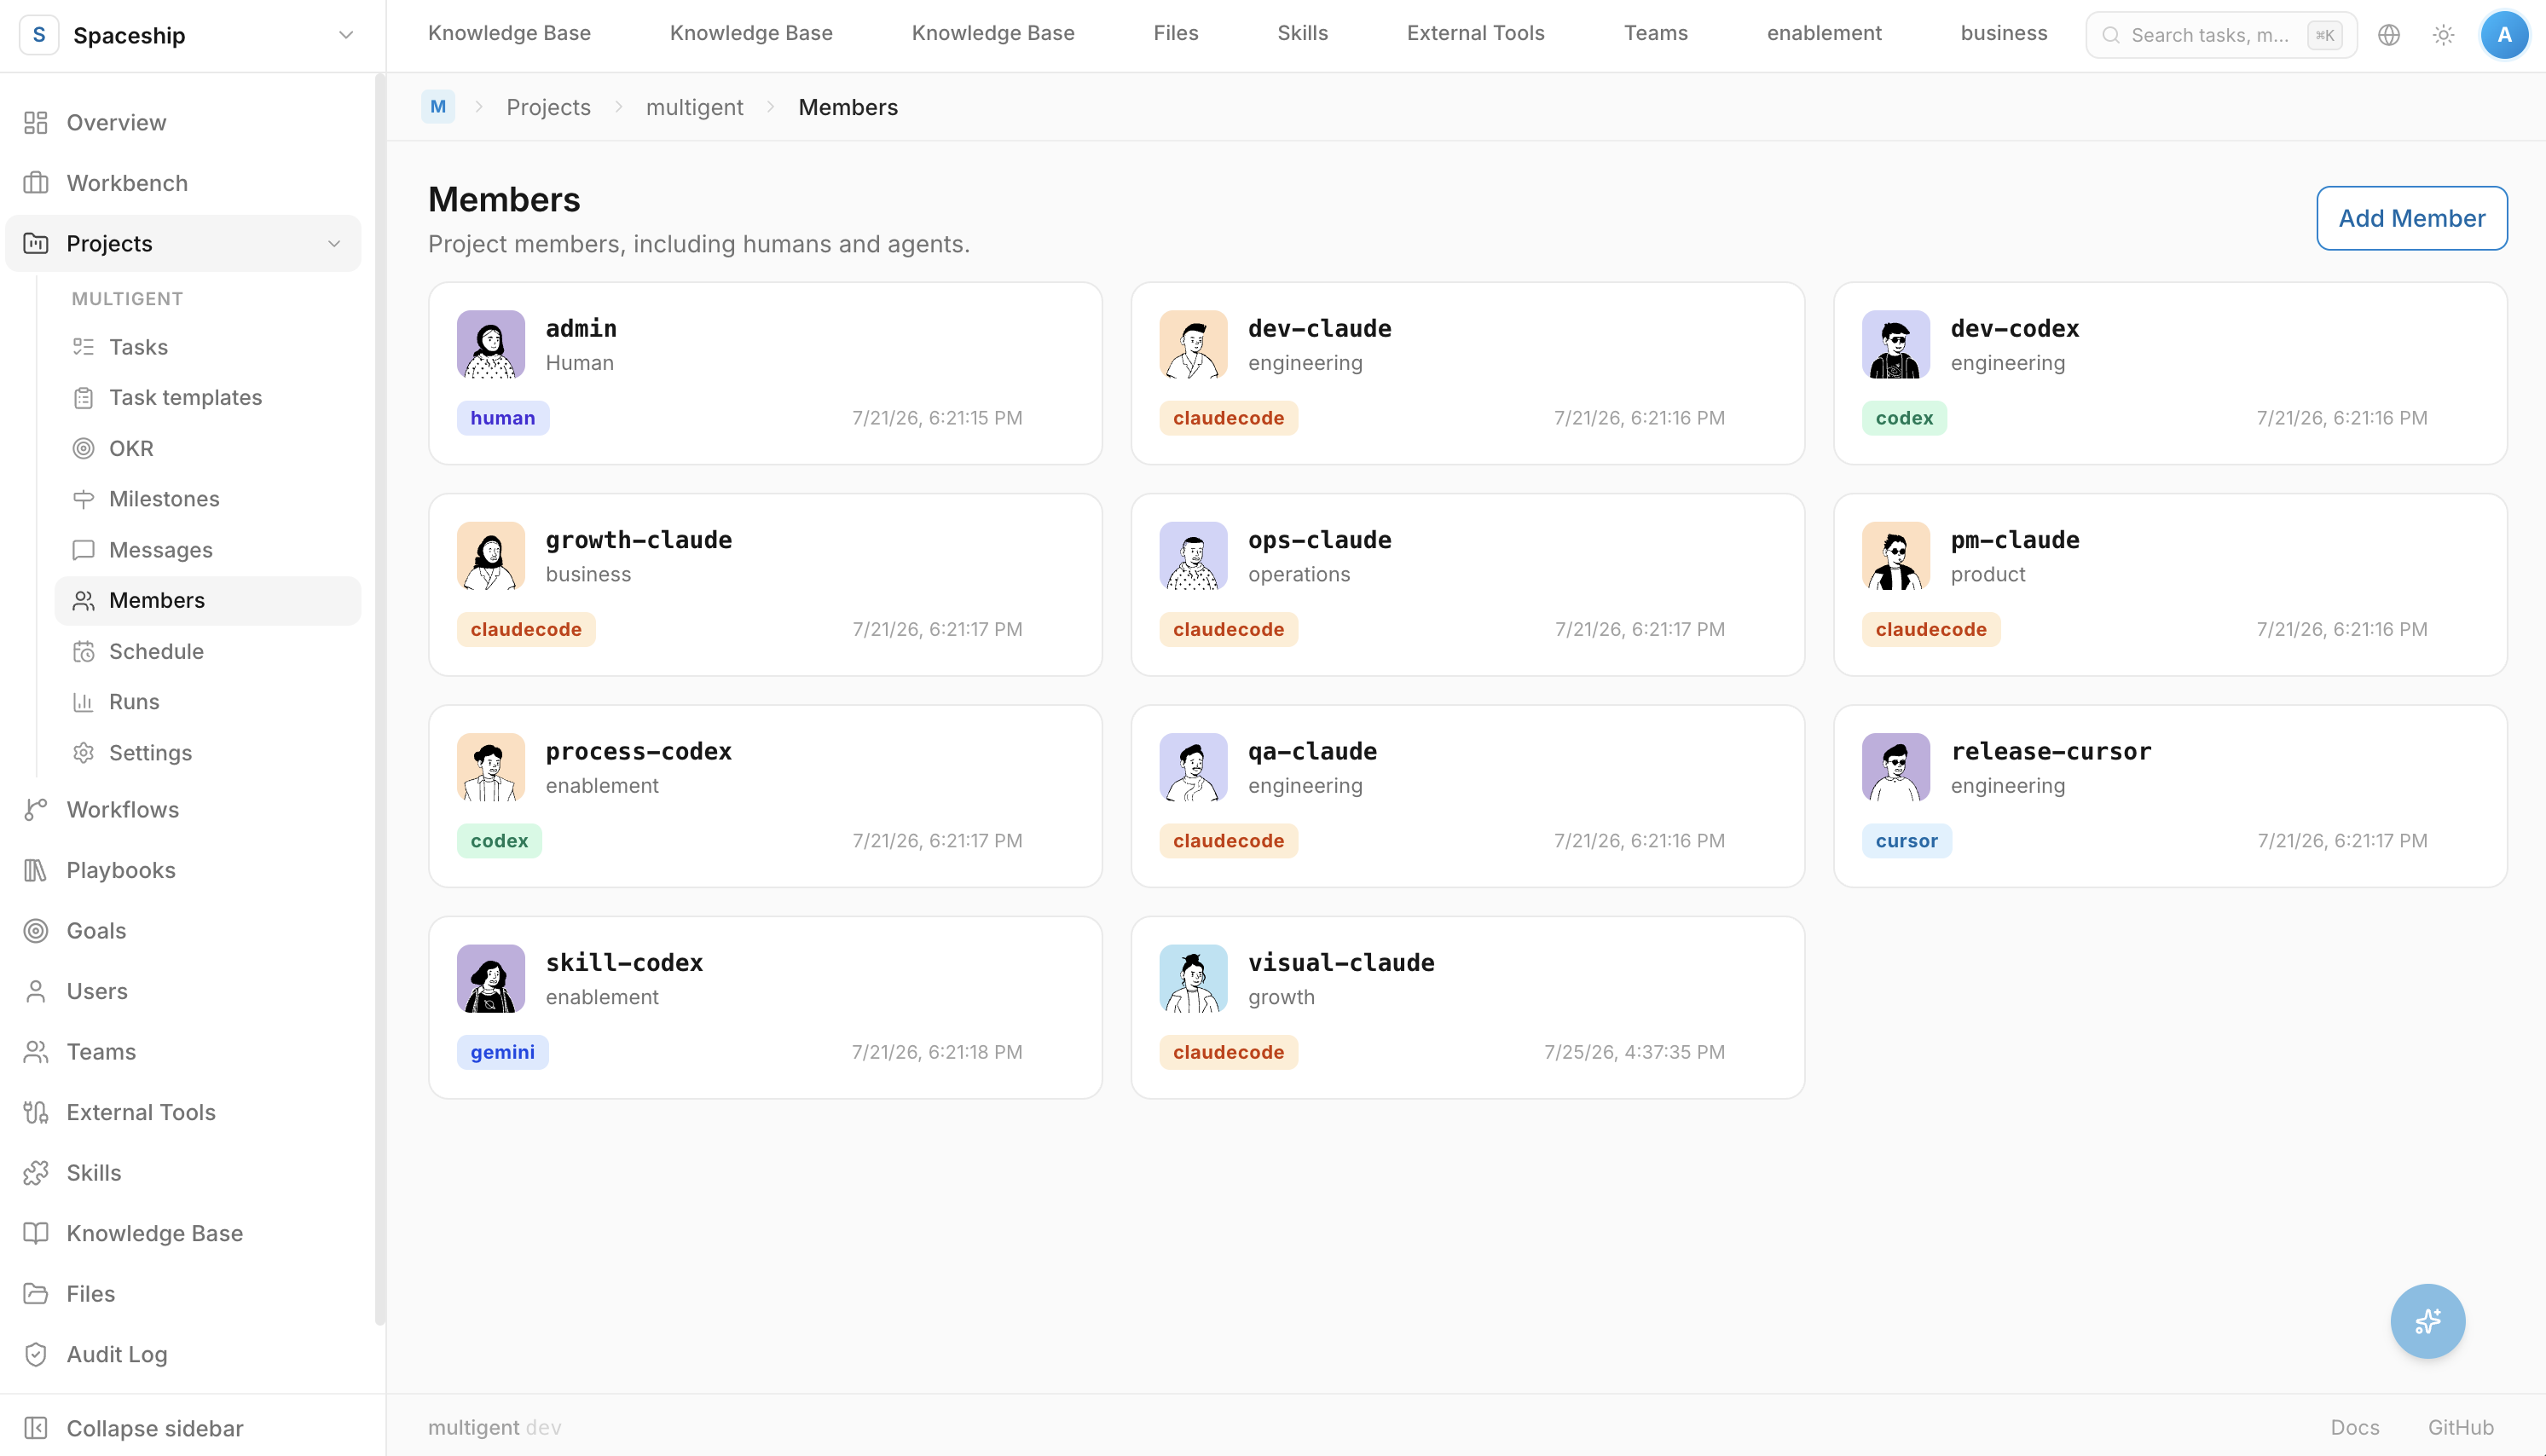Click the ops-claude member name

tap(1319, 540)
